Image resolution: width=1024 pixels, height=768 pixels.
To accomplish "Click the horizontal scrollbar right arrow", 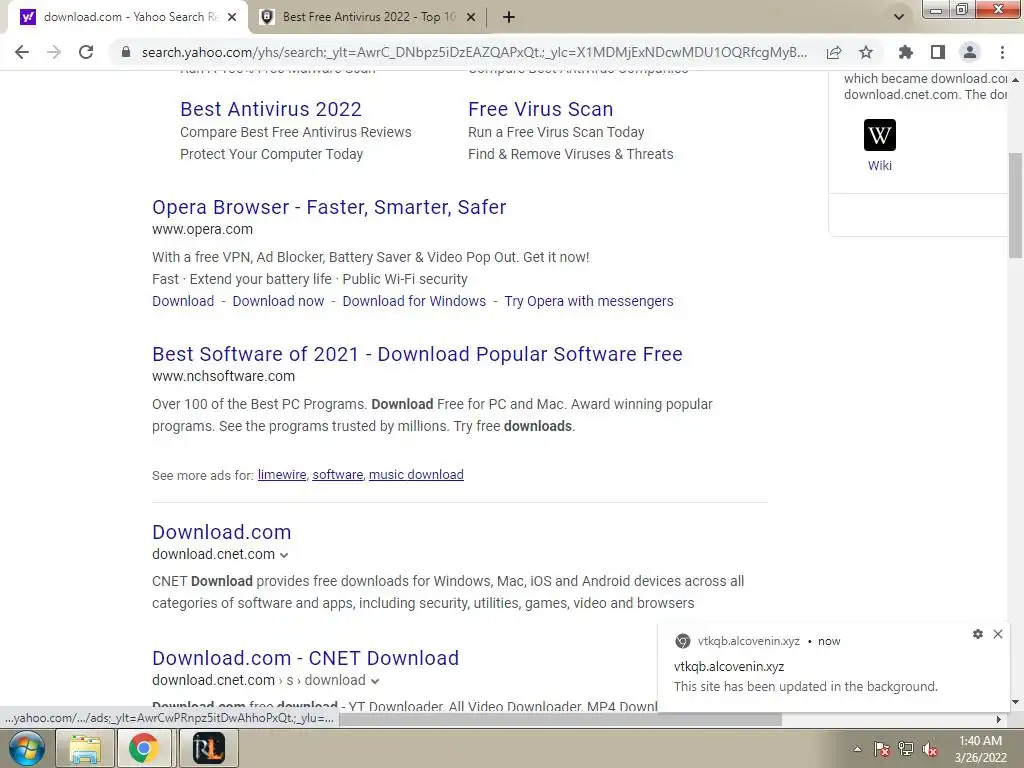I will tap(999, 719).
